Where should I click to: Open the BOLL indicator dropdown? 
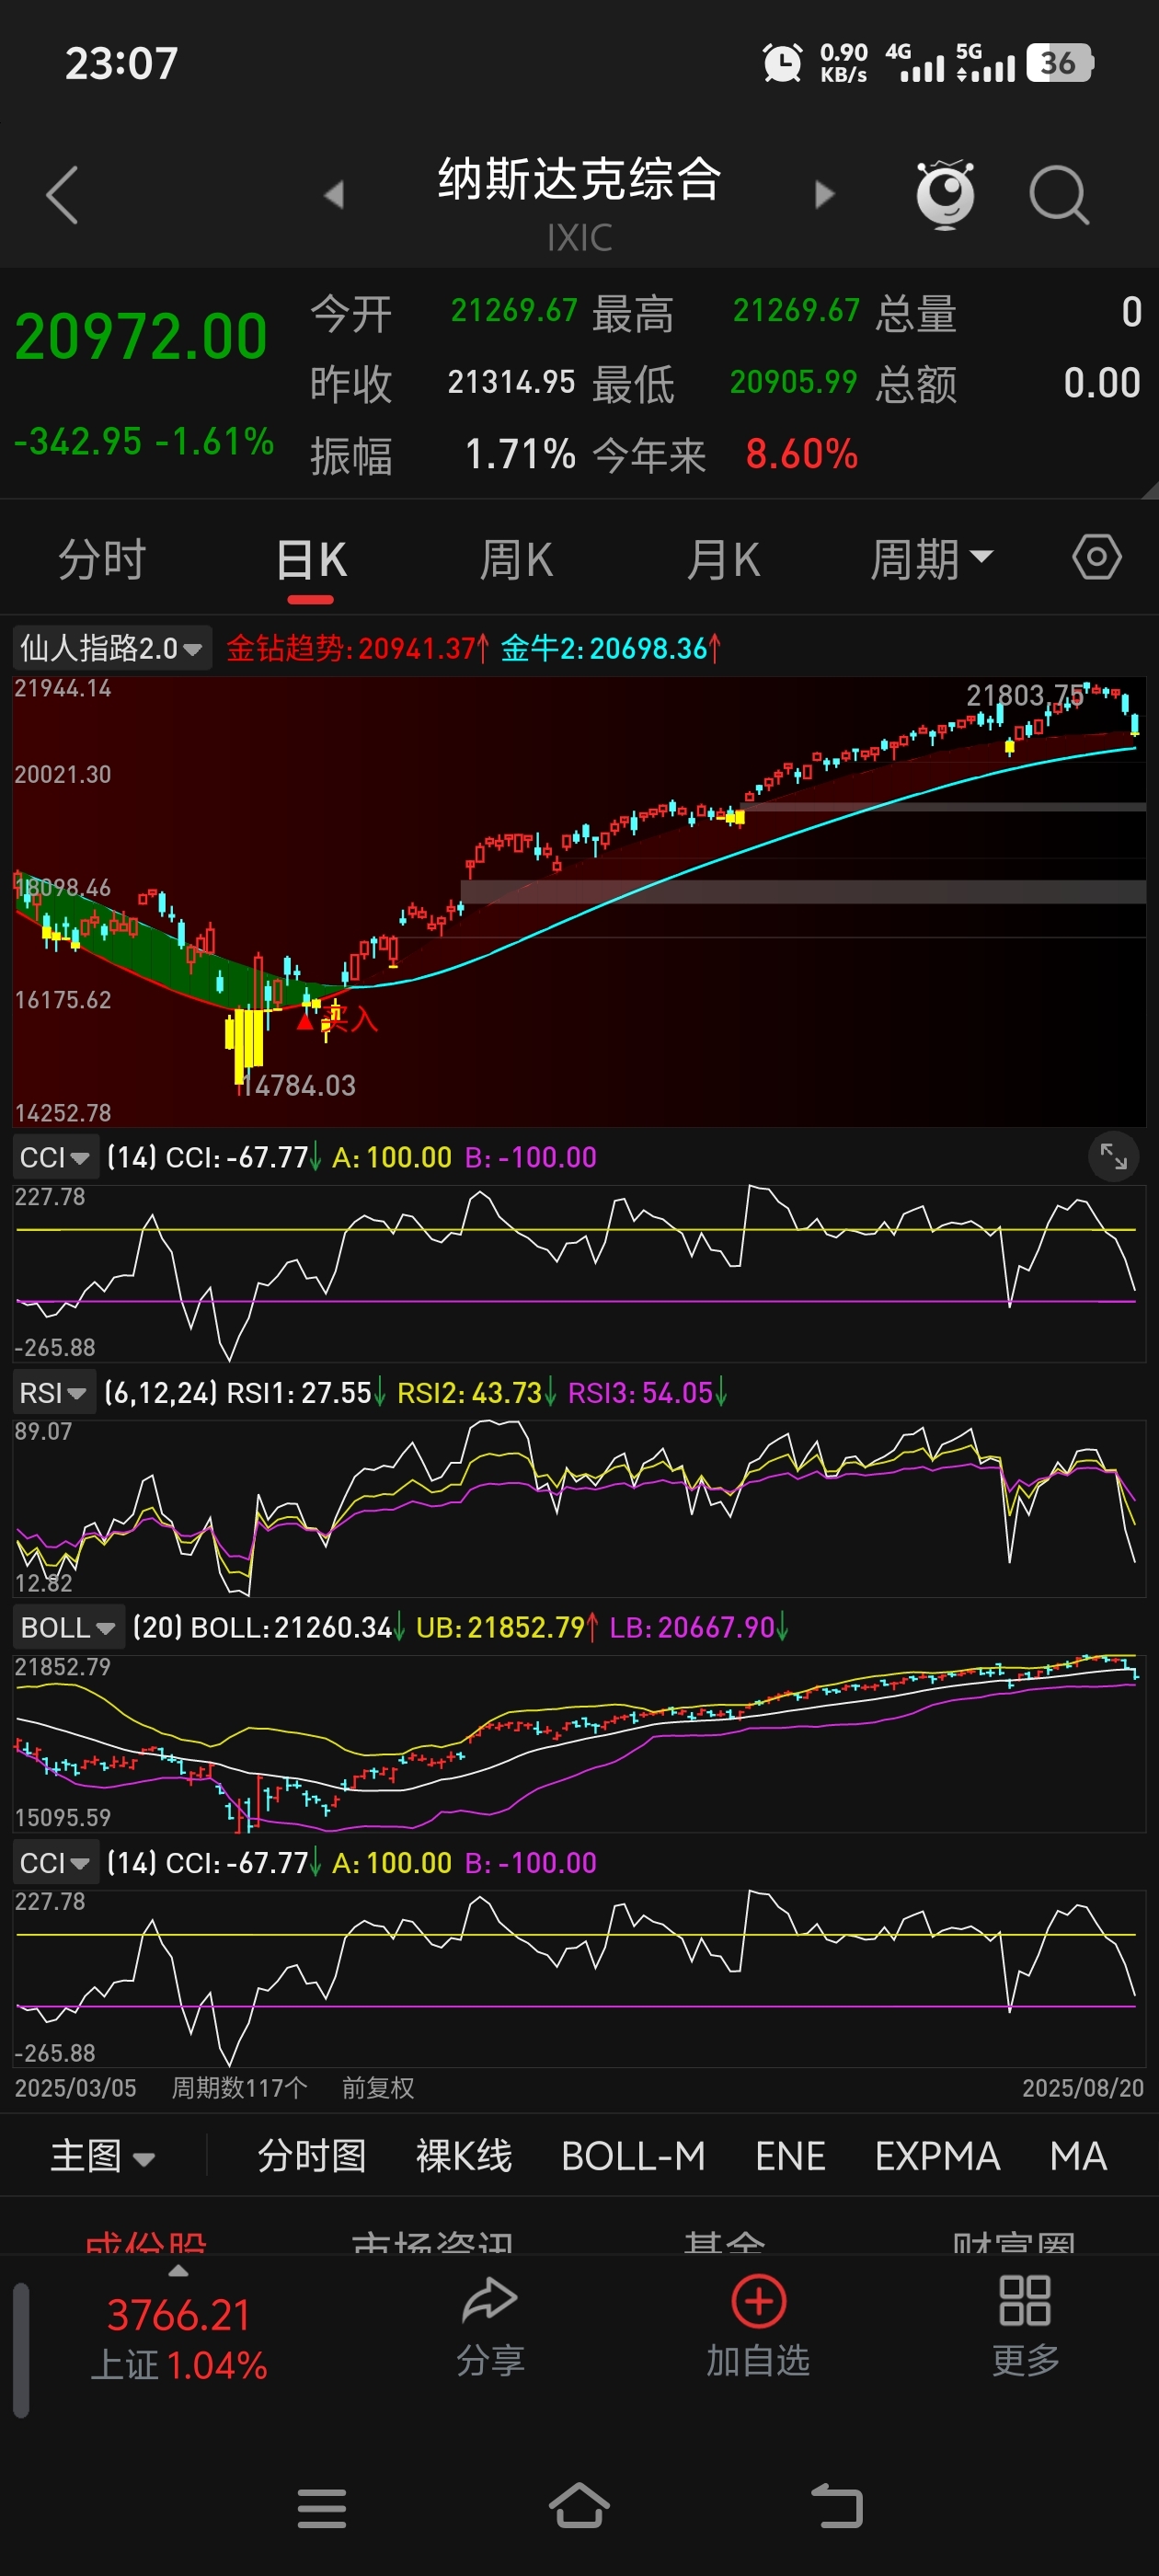click(x=68, y=1628)
